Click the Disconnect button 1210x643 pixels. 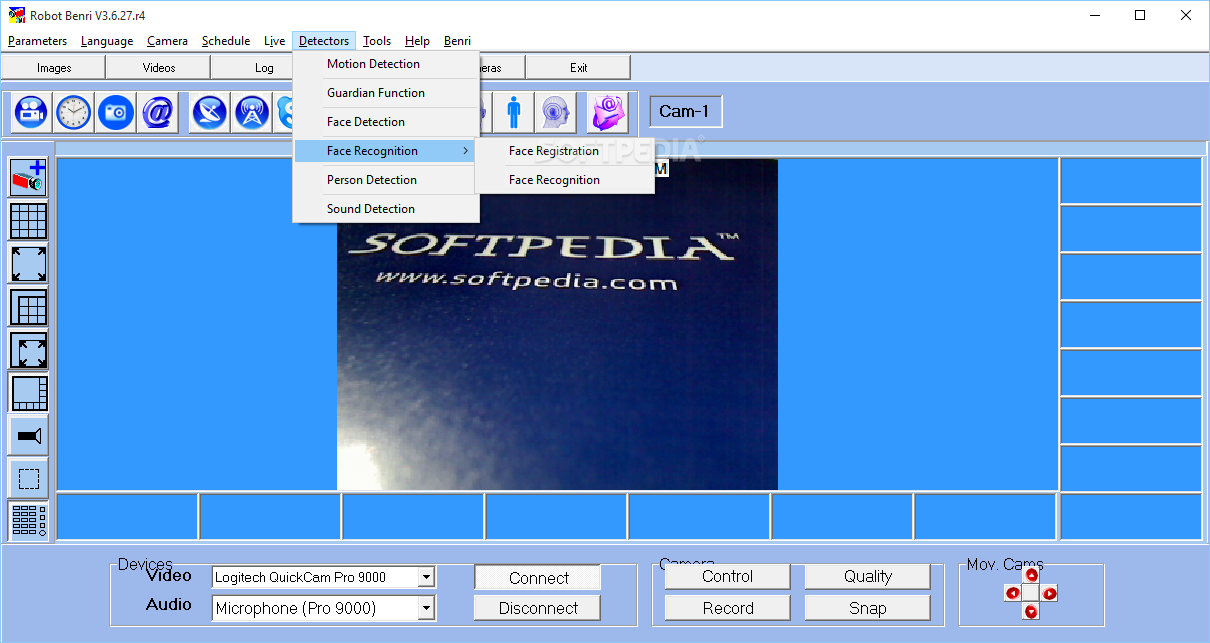(538, 608)
